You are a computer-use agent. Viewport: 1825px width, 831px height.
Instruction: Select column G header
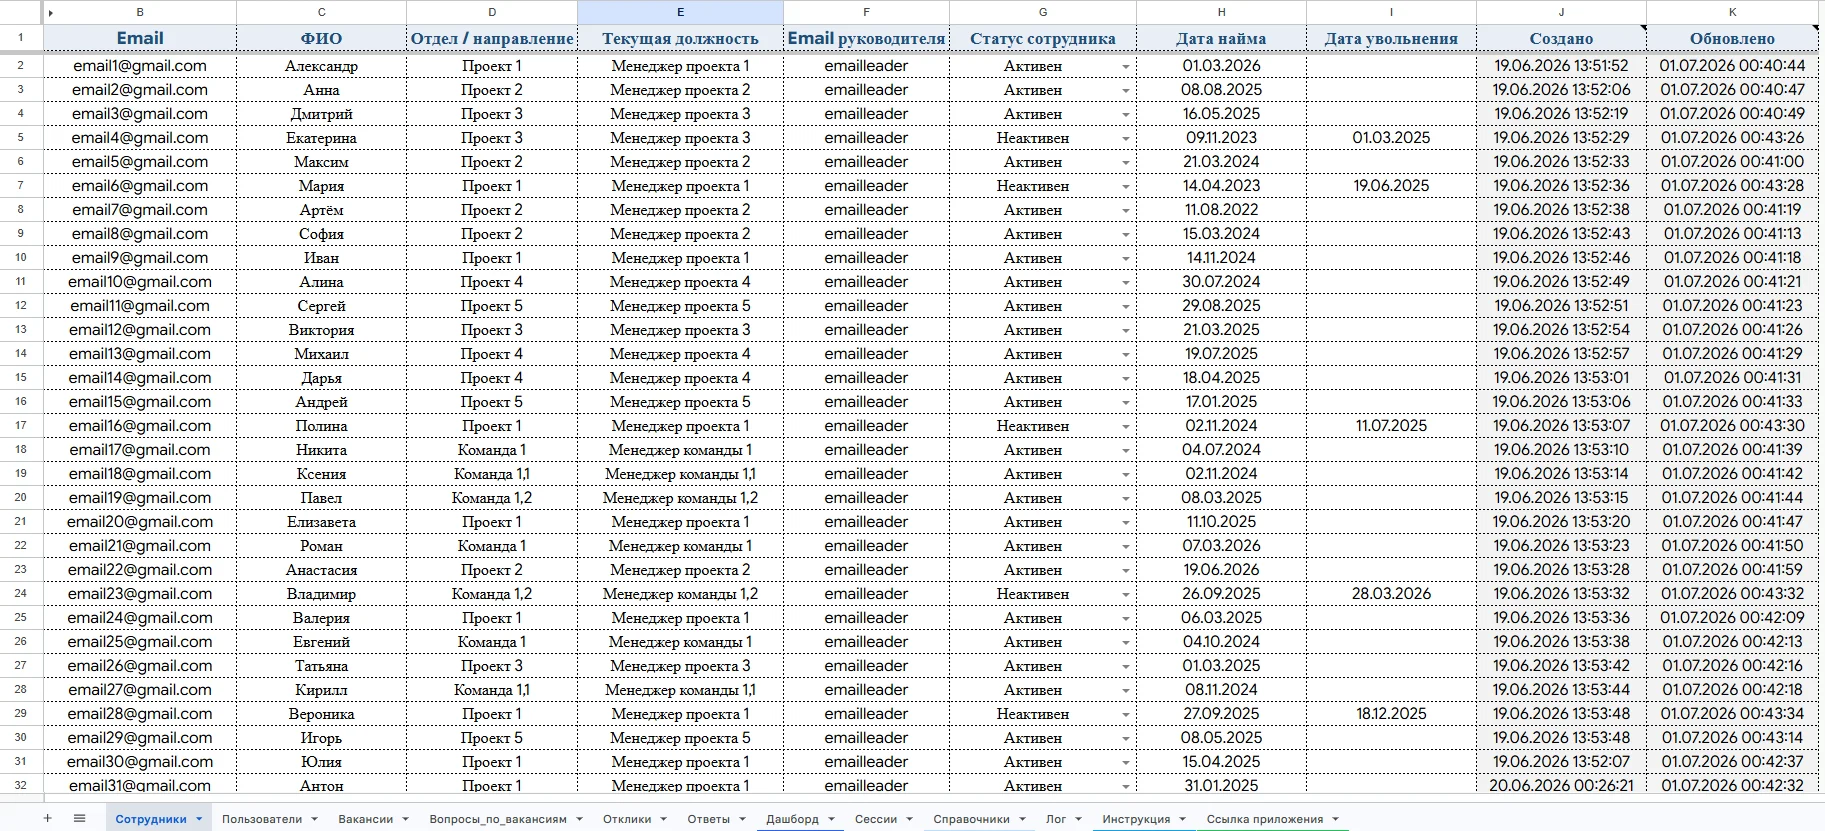tap(1043, 12)
